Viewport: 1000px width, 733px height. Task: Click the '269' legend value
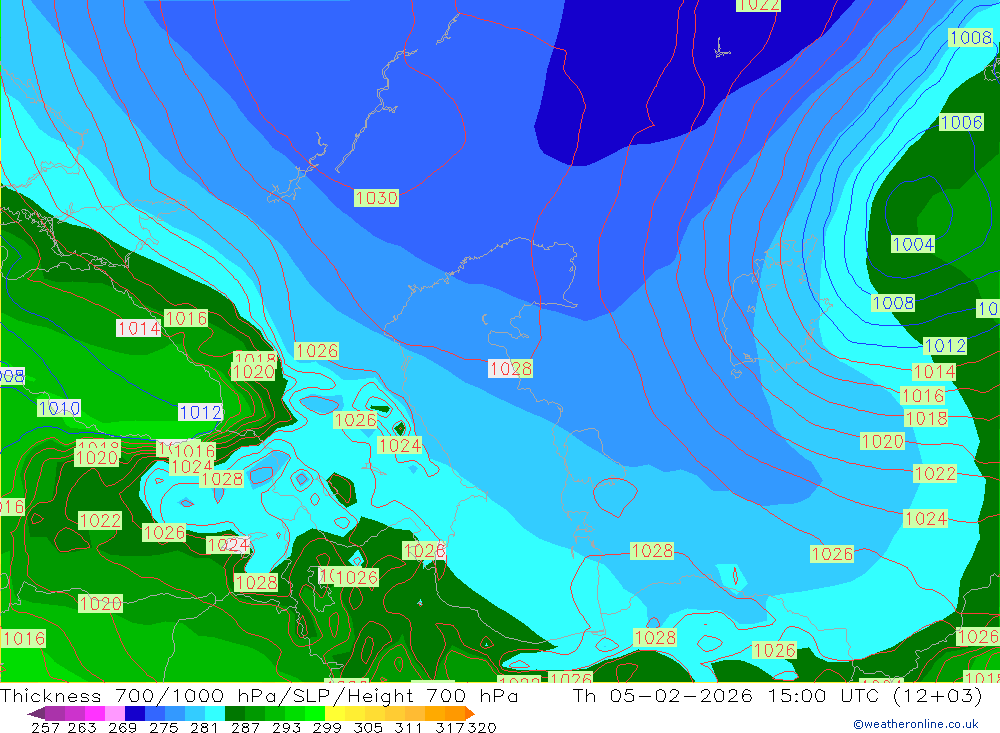pyautogui.click(x=122, y=727)
